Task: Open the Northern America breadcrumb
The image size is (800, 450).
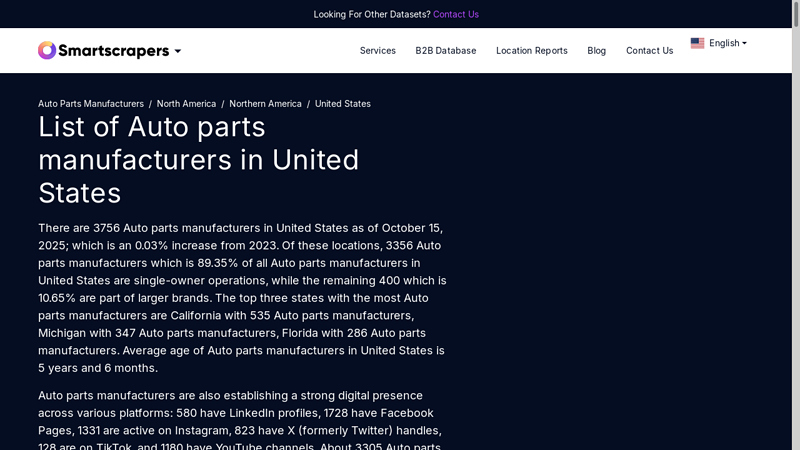Action: pyautogui.click(x=265, y=104)
